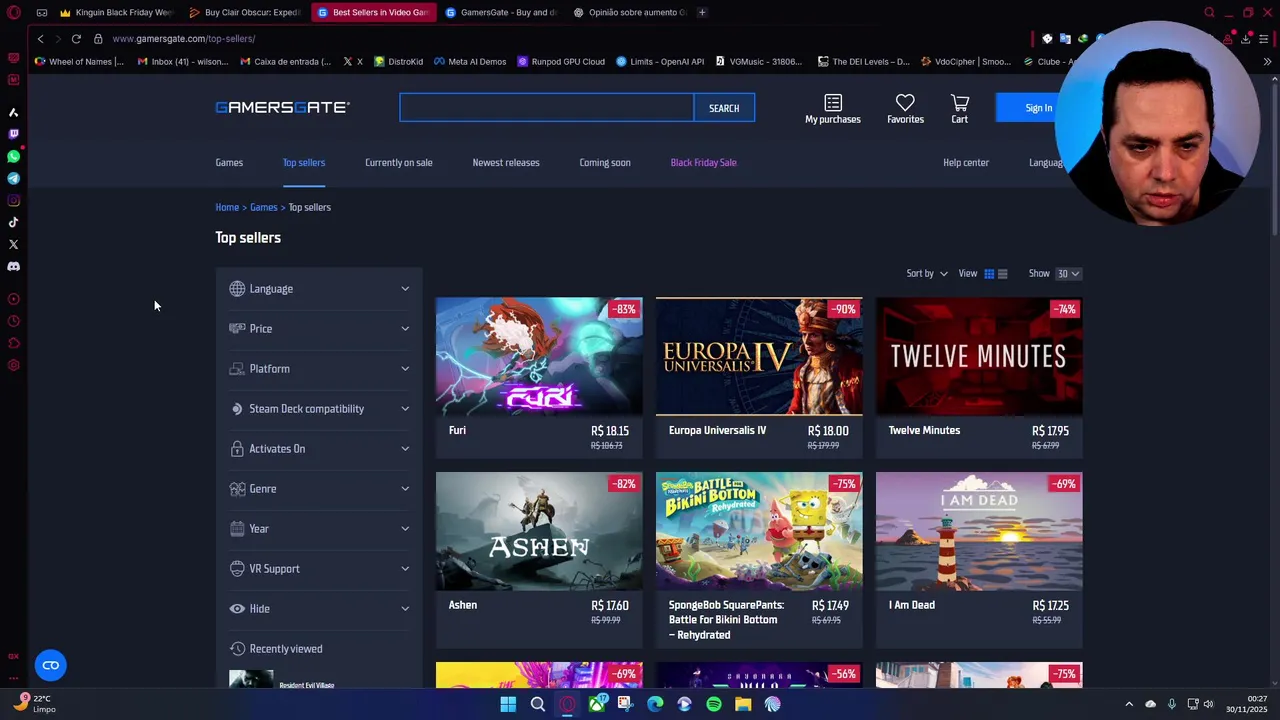
Task: Open Coming soon menu item
Action: [605, 163]
